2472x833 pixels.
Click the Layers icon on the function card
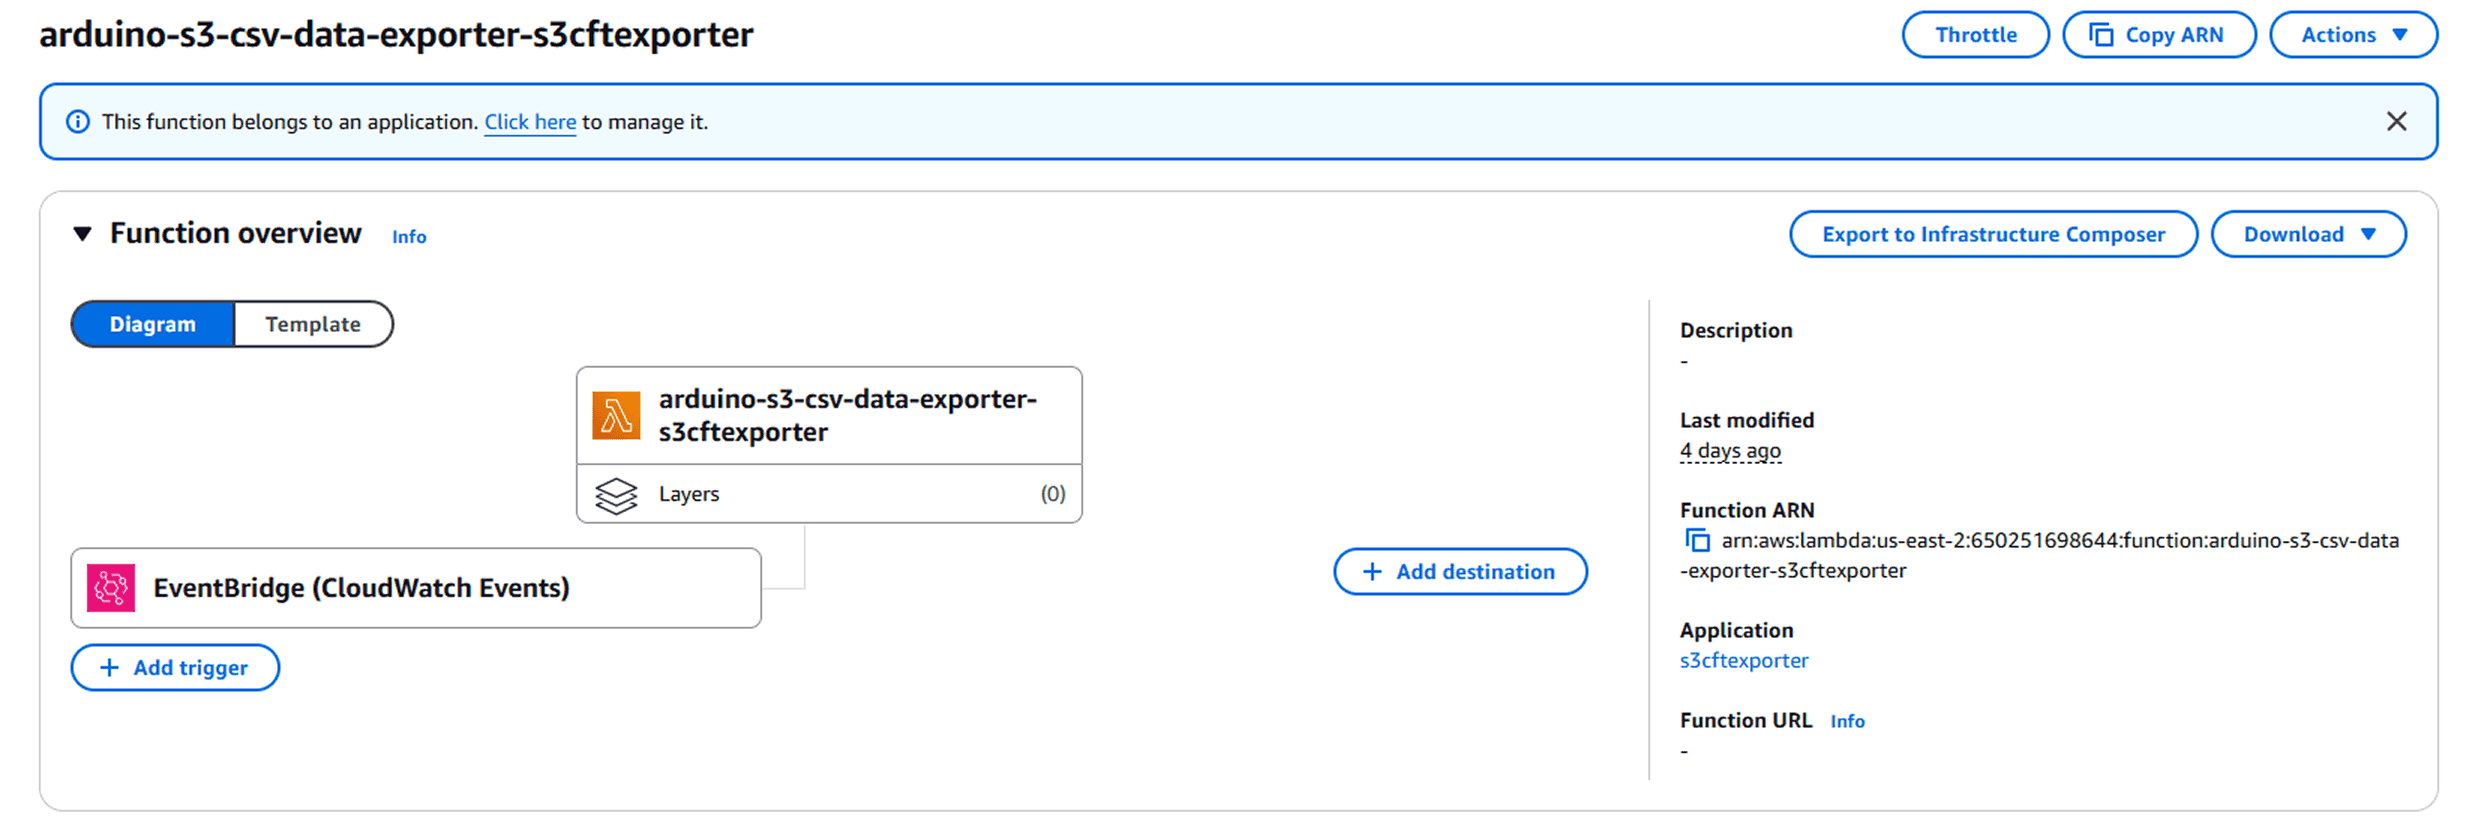click(617, 493)
